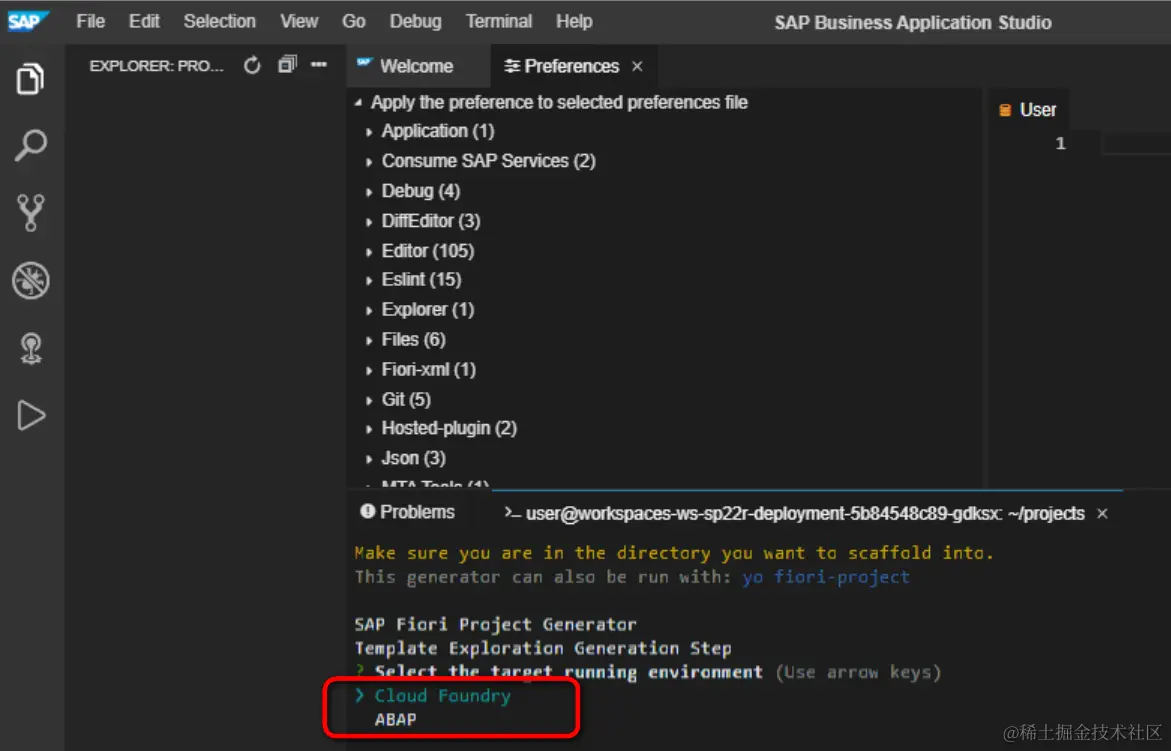Click the User preferences file icon

click(1005, 110)
